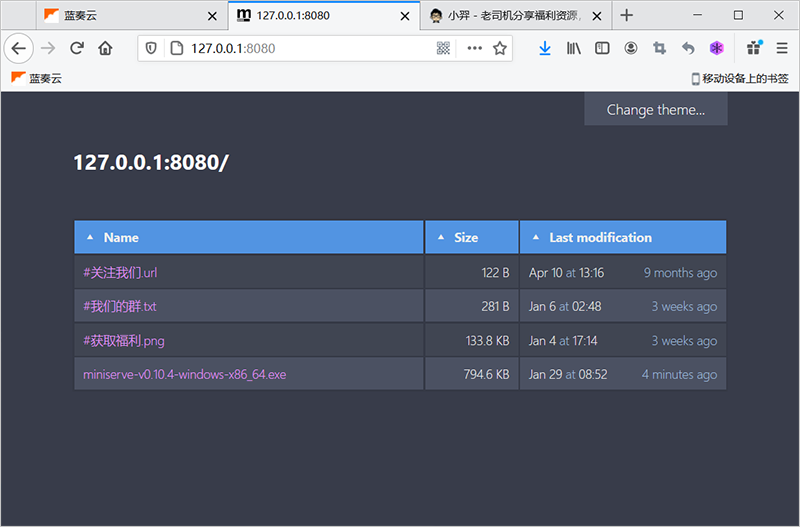Image resolution: width=800 pixels, height=527 pixels.
Task: Open the #关注我们.url file
Action: coord(120,272)
